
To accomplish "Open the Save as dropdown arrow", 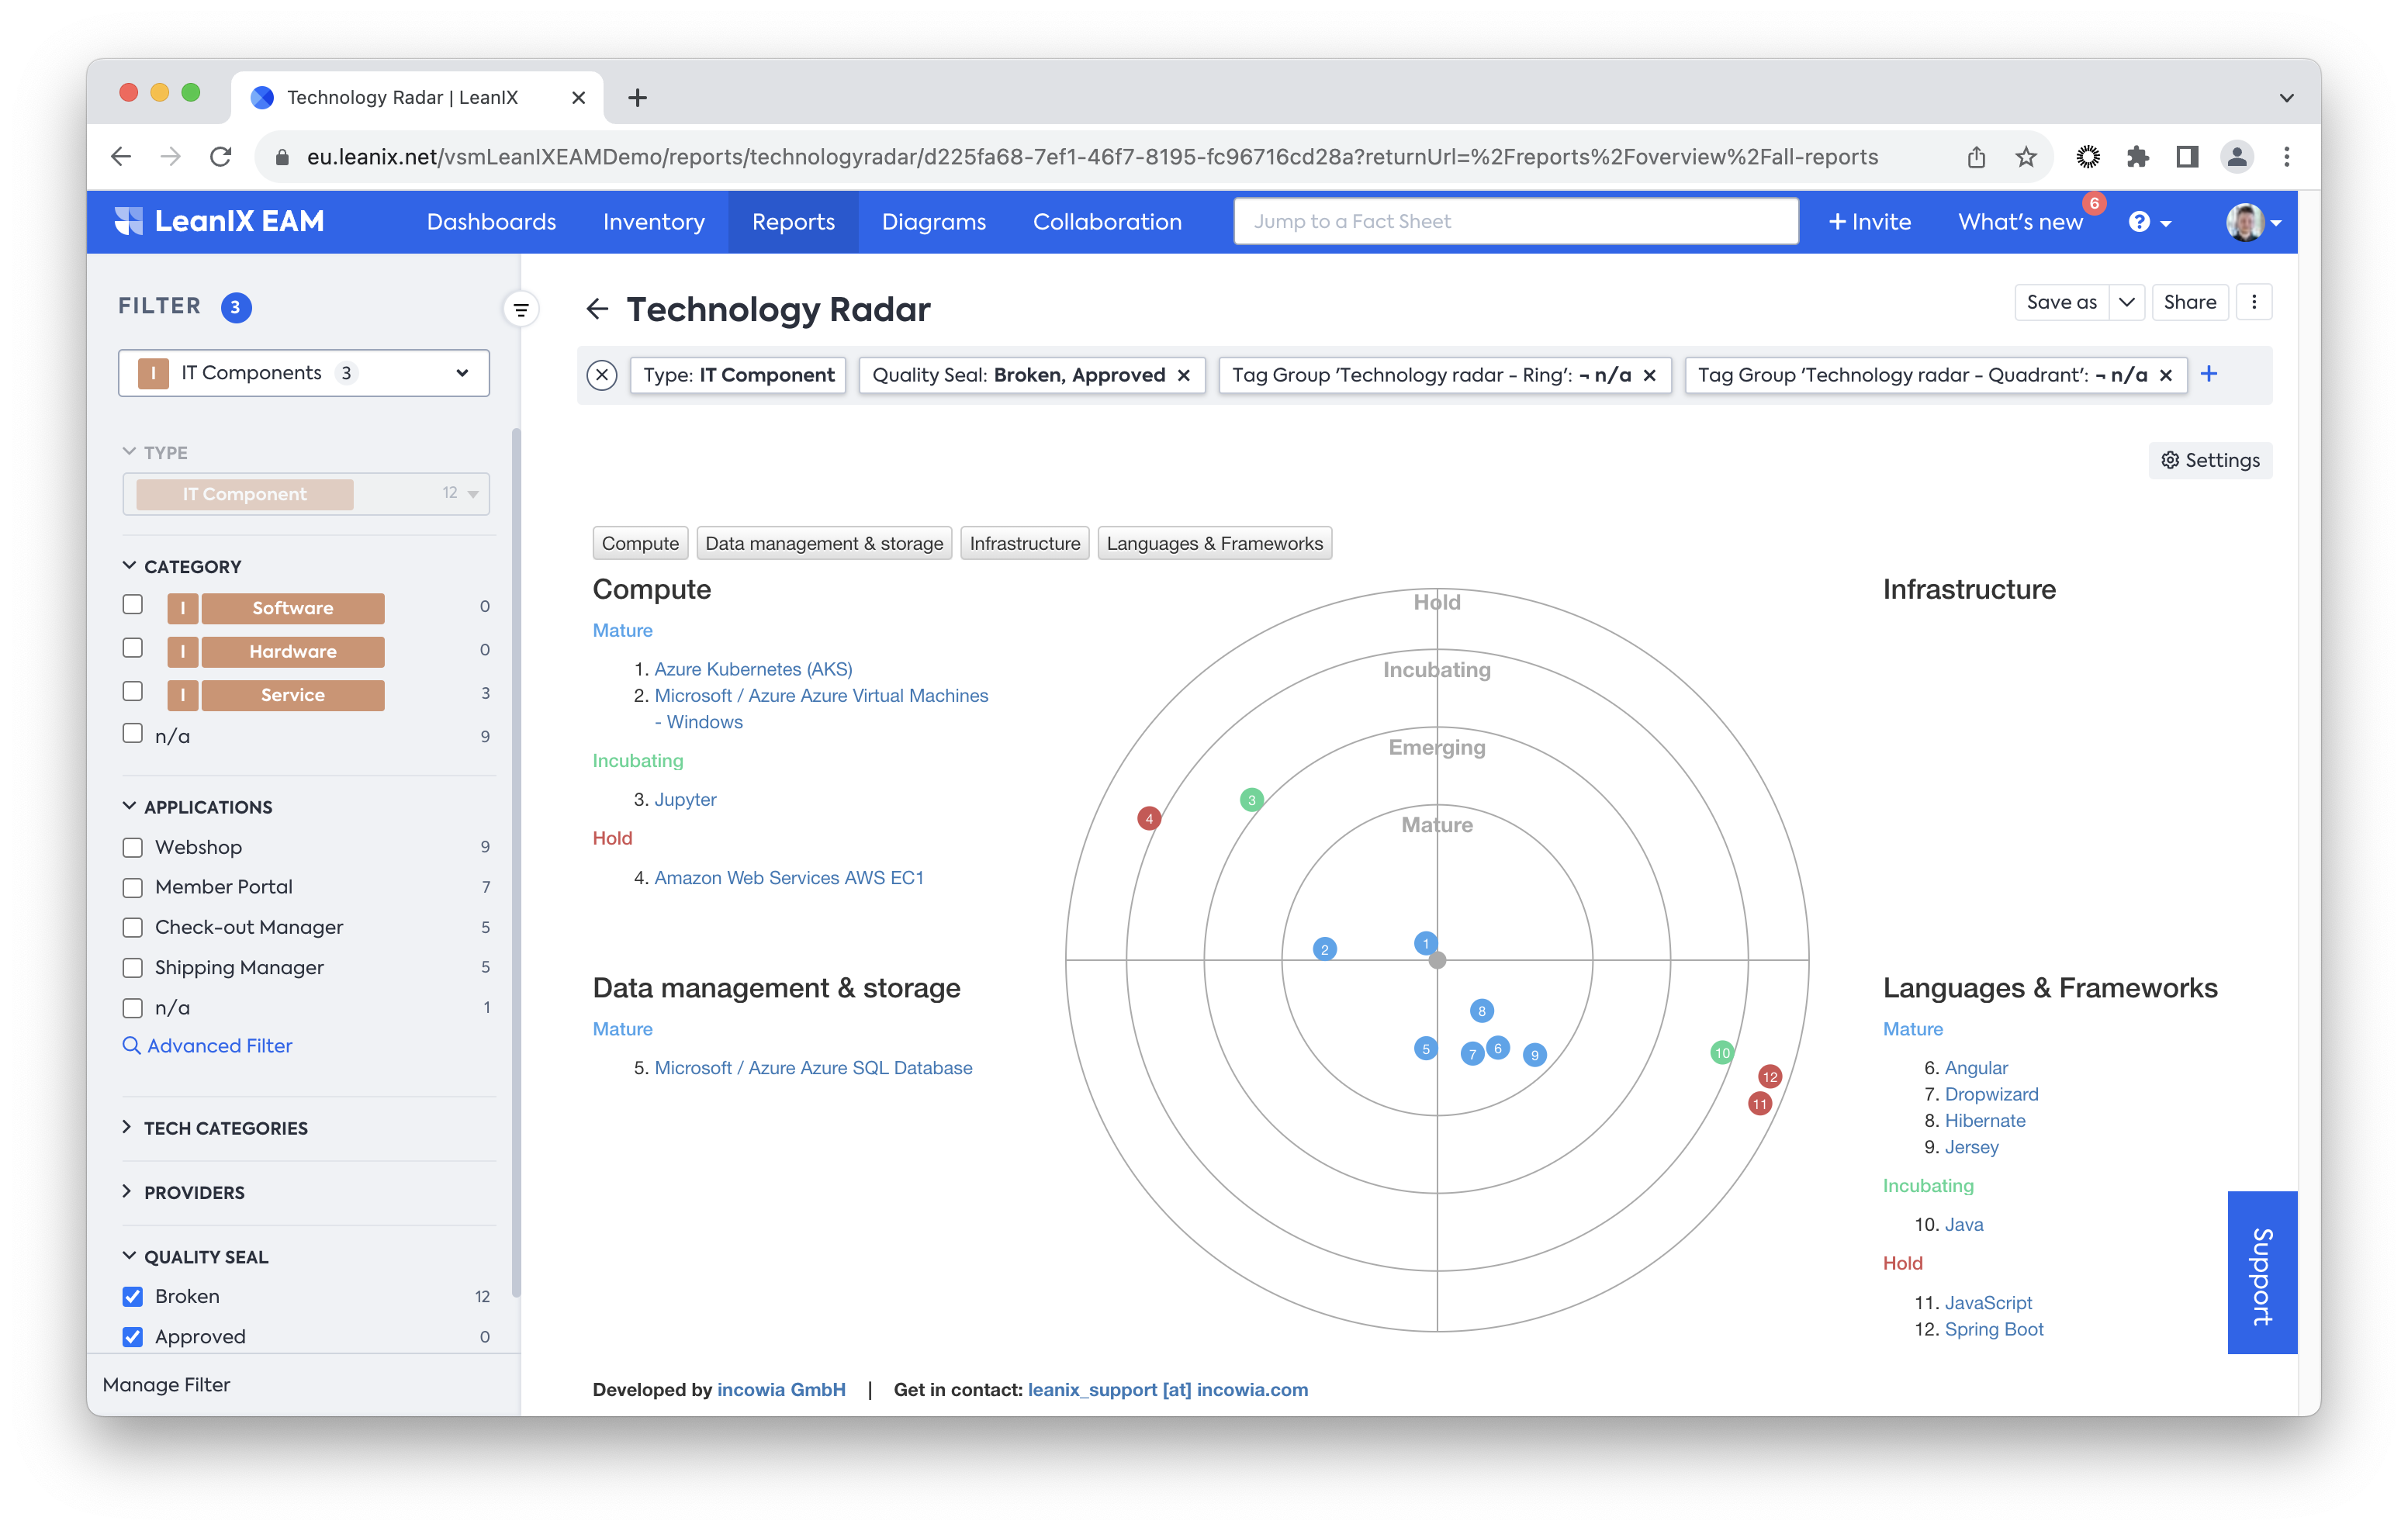I will [x=2126, y=302].
